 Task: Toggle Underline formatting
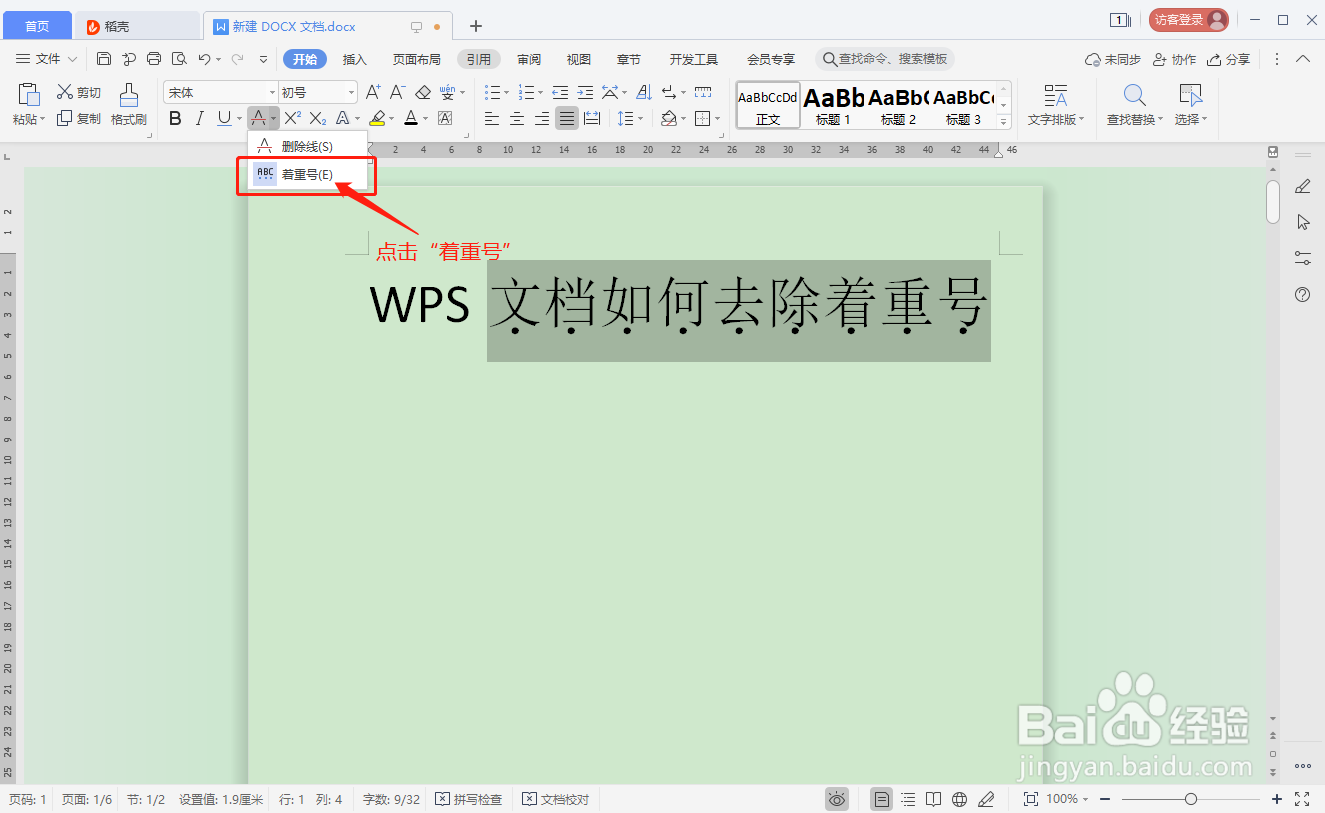[224, 119]
